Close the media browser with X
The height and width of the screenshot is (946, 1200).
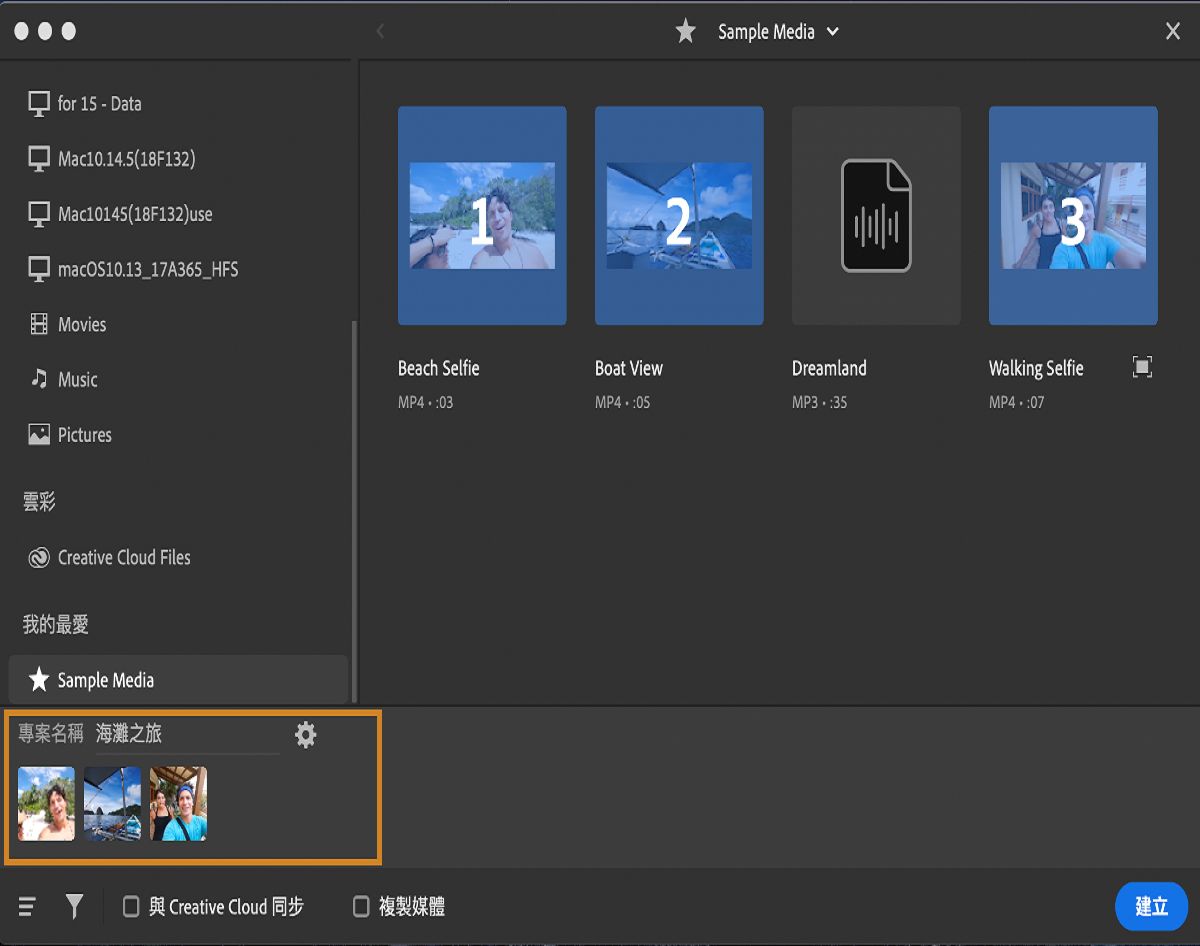[1173, 32]
